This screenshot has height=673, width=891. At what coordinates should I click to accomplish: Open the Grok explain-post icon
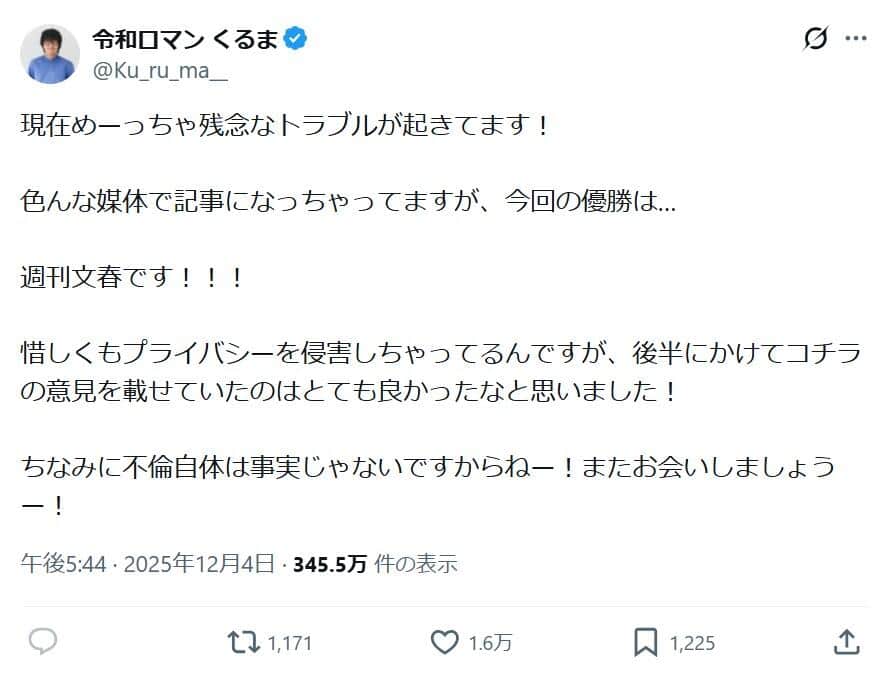815,40
